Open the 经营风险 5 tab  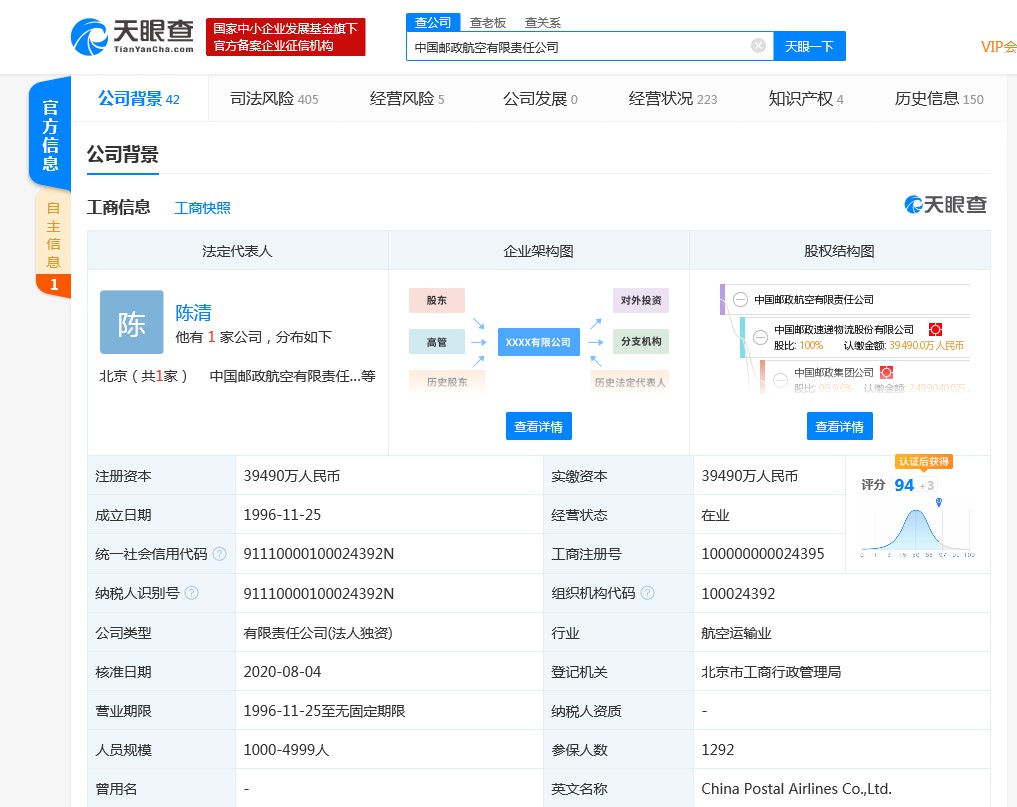point(407,99)
